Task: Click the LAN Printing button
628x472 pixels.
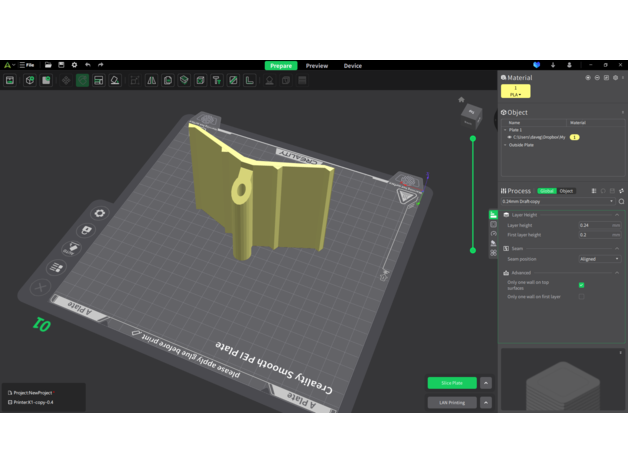Action: coord(451,402)
